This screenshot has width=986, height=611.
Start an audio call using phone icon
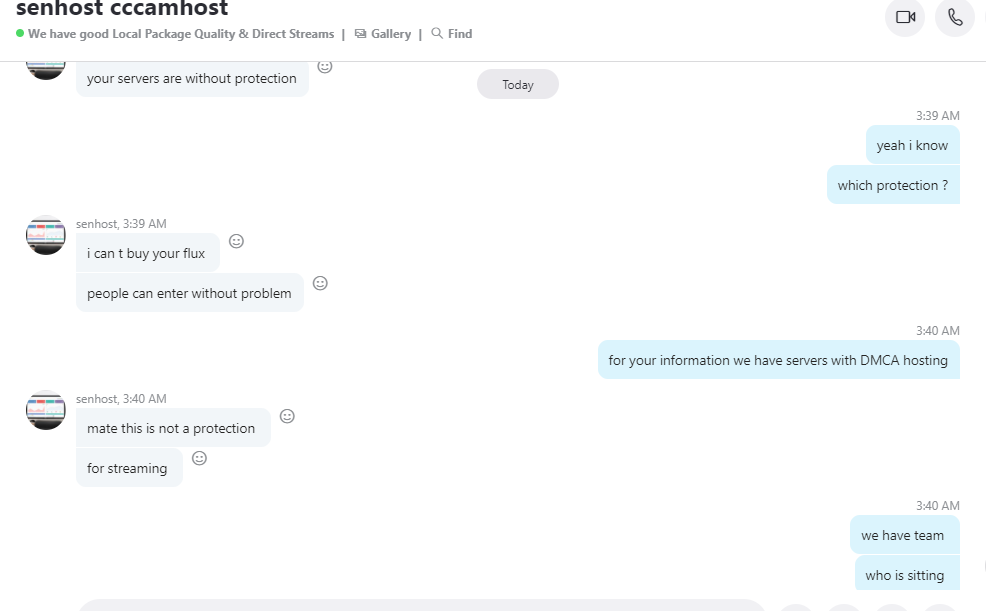pyautogui.click(x=955, y=17)
